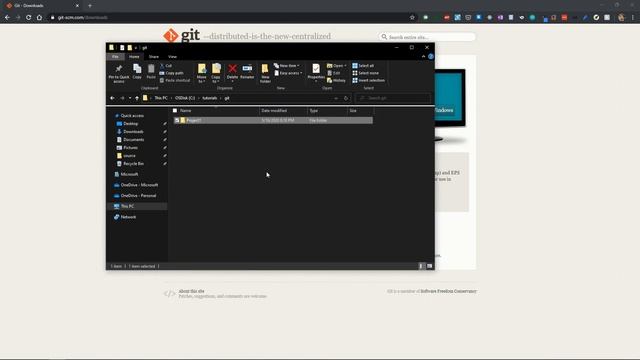Screen dimensions: 640x360
Task: Open Explorer help question mark icon
Action: pyautogui.click(x=431, y=57)
